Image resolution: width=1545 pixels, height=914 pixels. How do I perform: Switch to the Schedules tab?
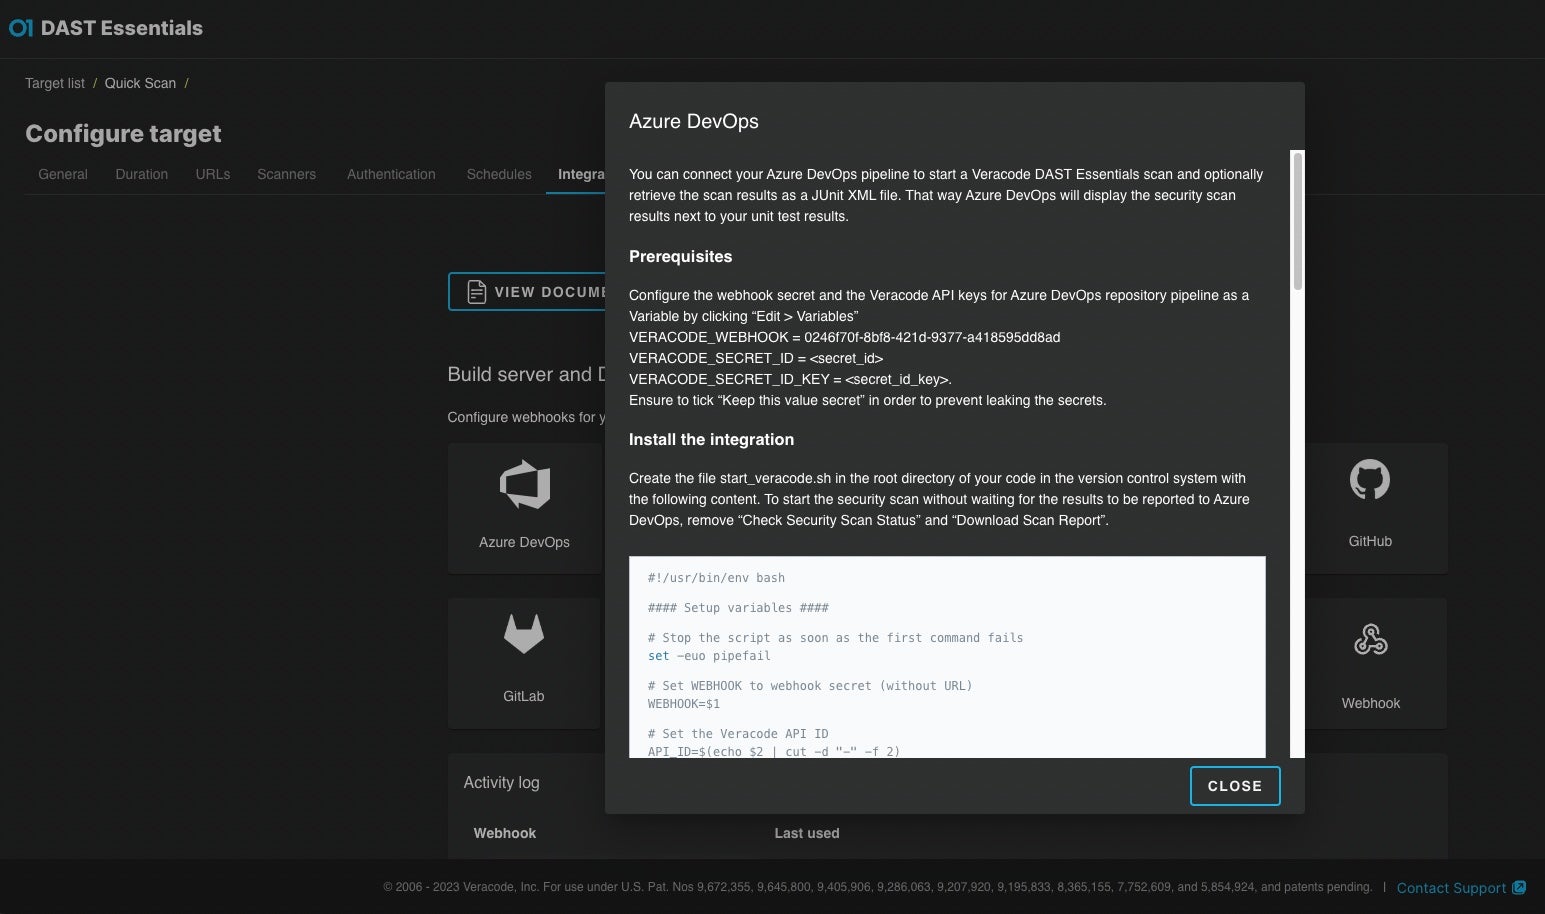[x=499, y=174]
